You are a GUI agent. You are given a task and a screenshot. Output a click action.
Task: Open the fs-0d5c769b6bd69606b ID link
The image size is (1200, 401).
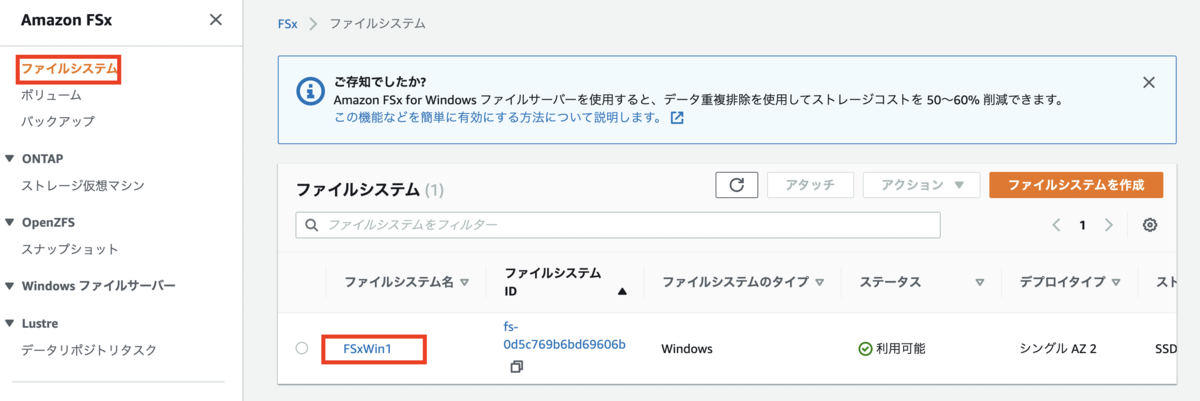click(565, 336)
